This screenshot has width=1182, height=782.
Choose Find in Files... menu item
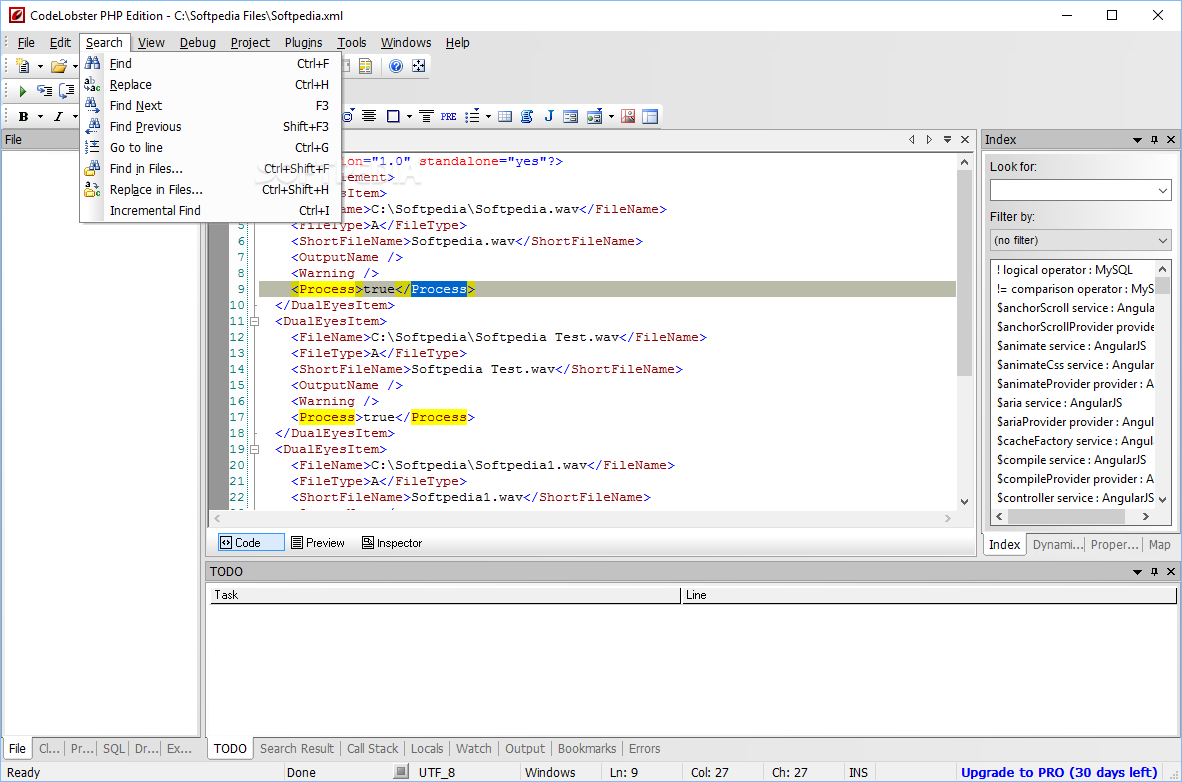pos(210,169)
